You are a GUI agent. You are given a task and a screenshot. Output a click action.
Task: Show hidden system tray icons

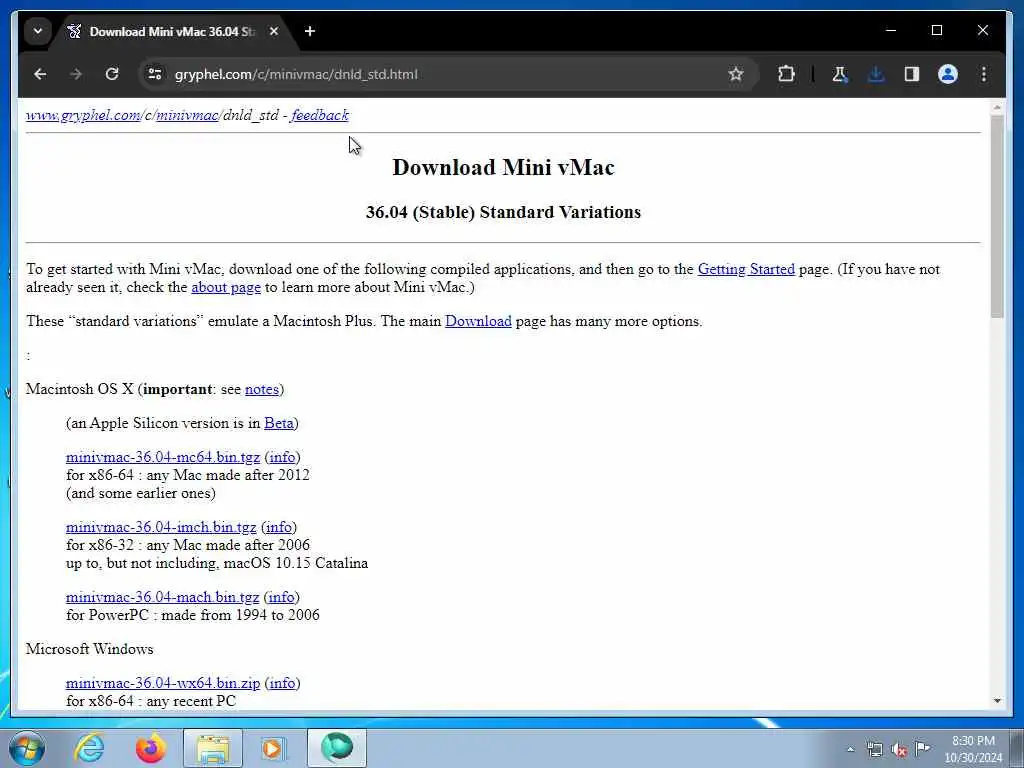[x=850, y=750]
